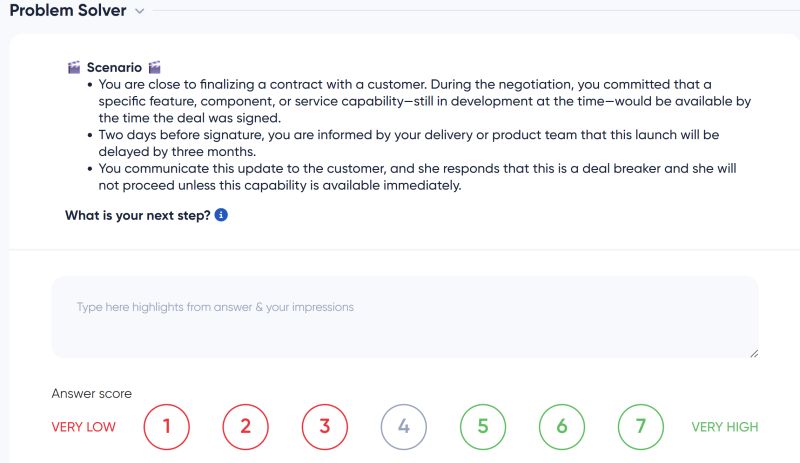800x463 pixels.
Task: Select answer score 1
Action: click(x=167, y=427)
